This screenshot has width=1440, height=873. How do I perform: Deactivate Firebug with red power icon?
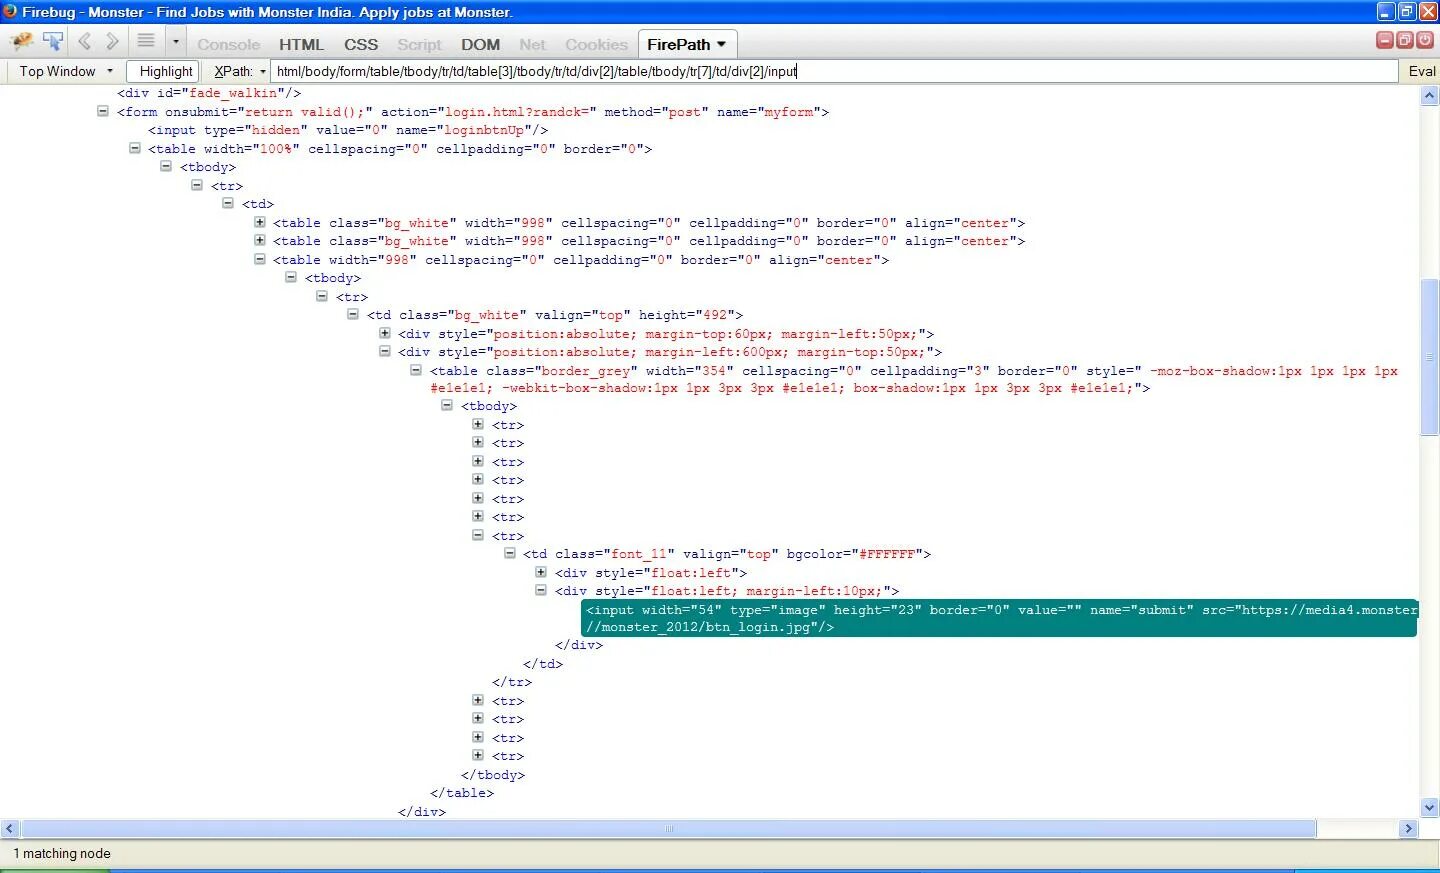1425,40
